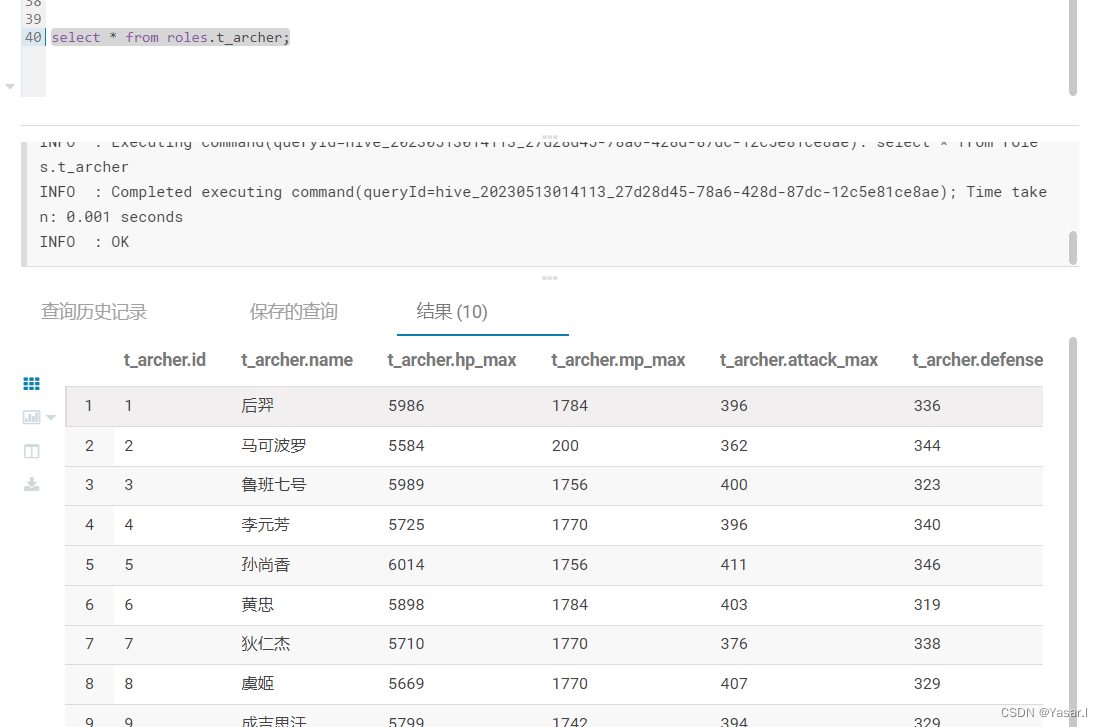Download the query results via the download icon
The width and height of the screenshot is (1103, 727).
(31, 483)
